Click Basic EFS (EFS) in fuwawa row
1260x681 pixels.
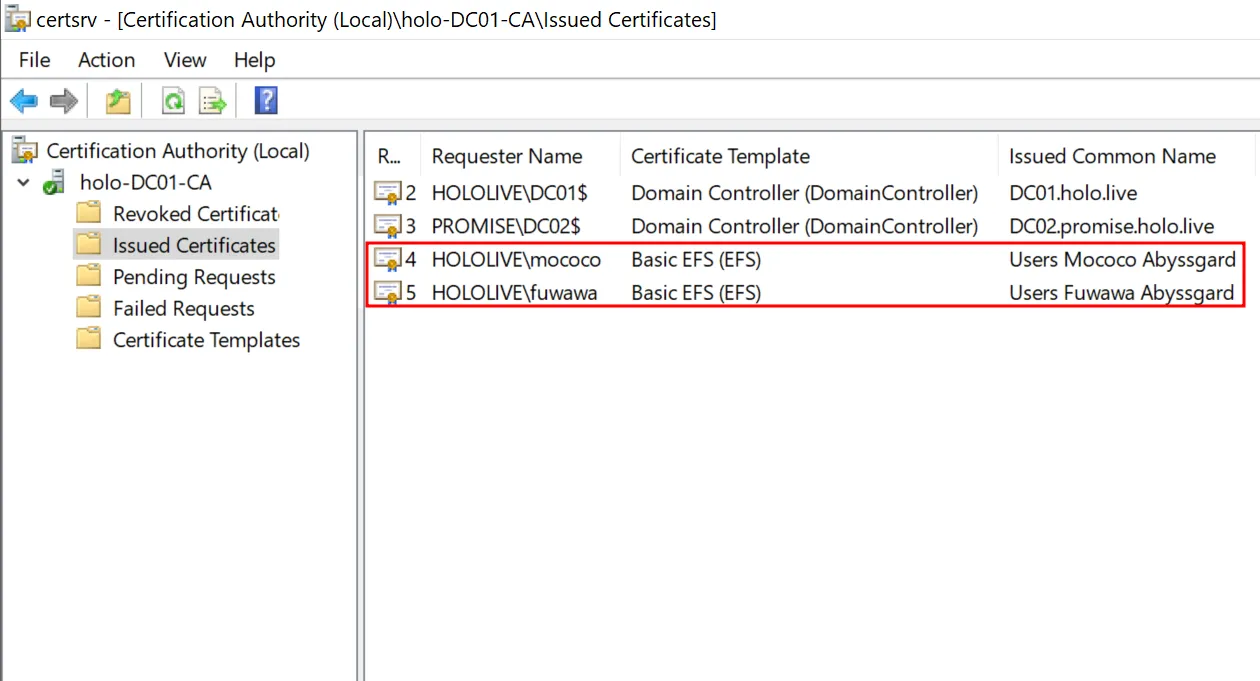coord(696,293)
